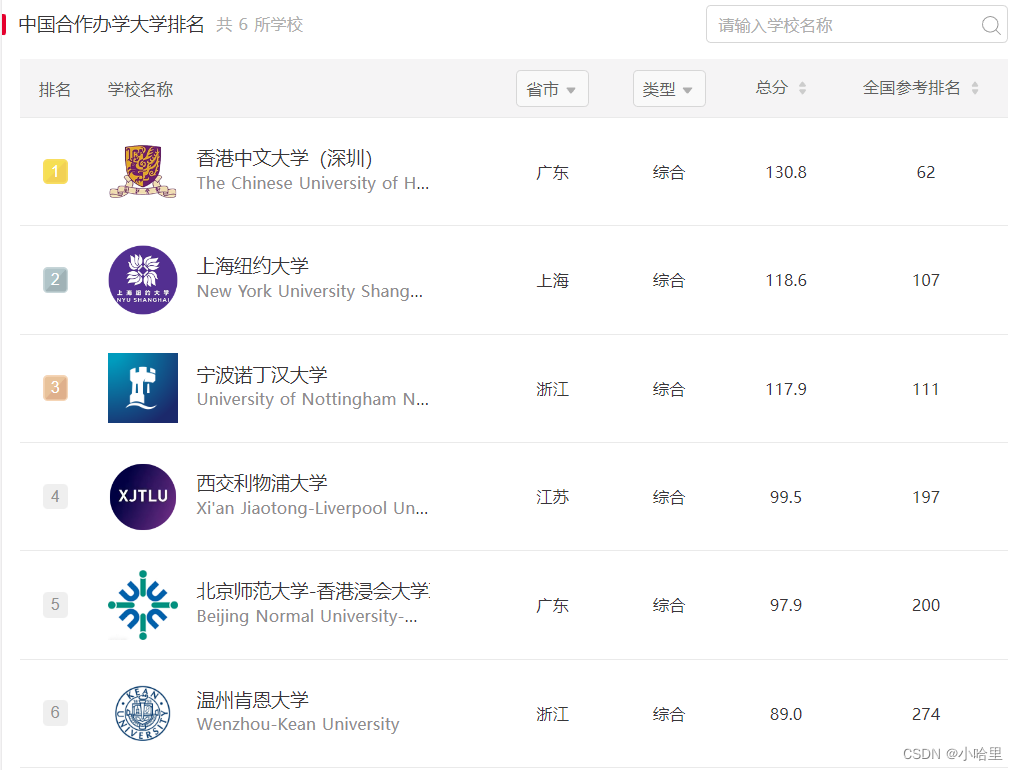
Task: Click English name 'Wenzhou-Kean University'
Action: 298,724
